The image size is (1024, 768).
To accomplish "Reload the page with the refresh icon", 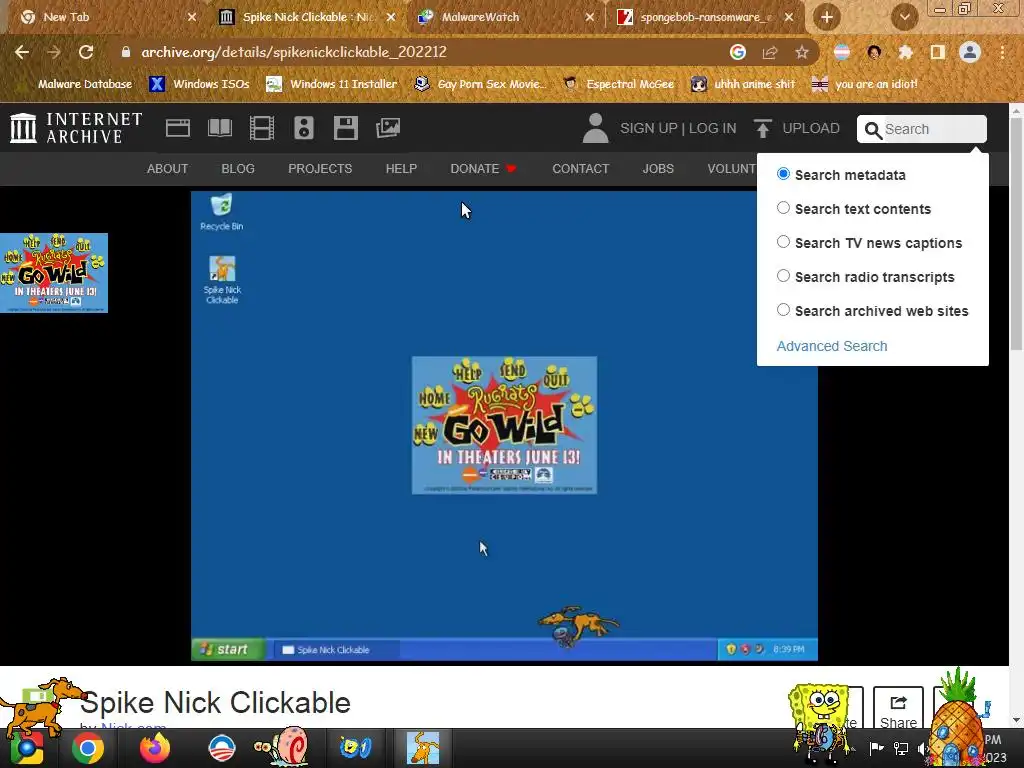I will 86,52.
